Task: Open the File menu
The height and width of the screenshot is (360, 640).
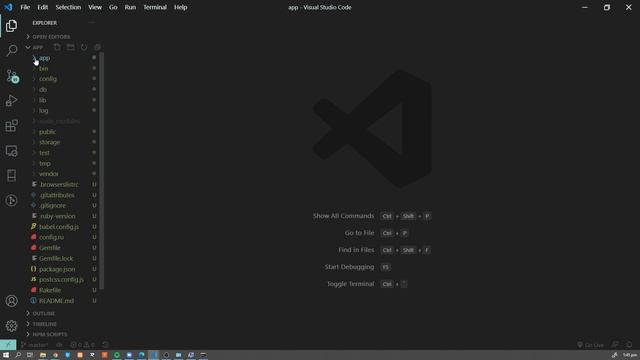Action: (25, 7)
